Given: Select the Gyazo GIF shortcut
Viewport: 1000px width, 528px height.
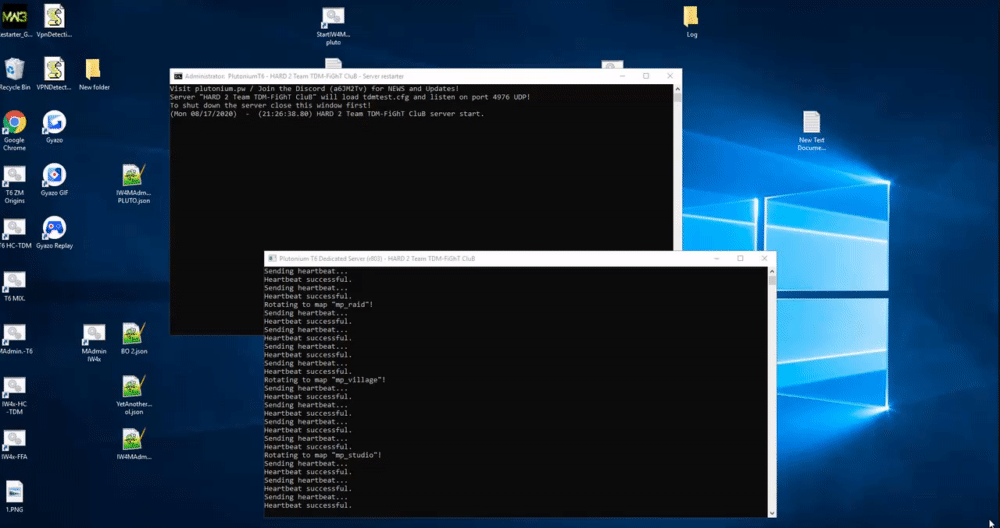Looking at the screenshot, I should (54, 180).
